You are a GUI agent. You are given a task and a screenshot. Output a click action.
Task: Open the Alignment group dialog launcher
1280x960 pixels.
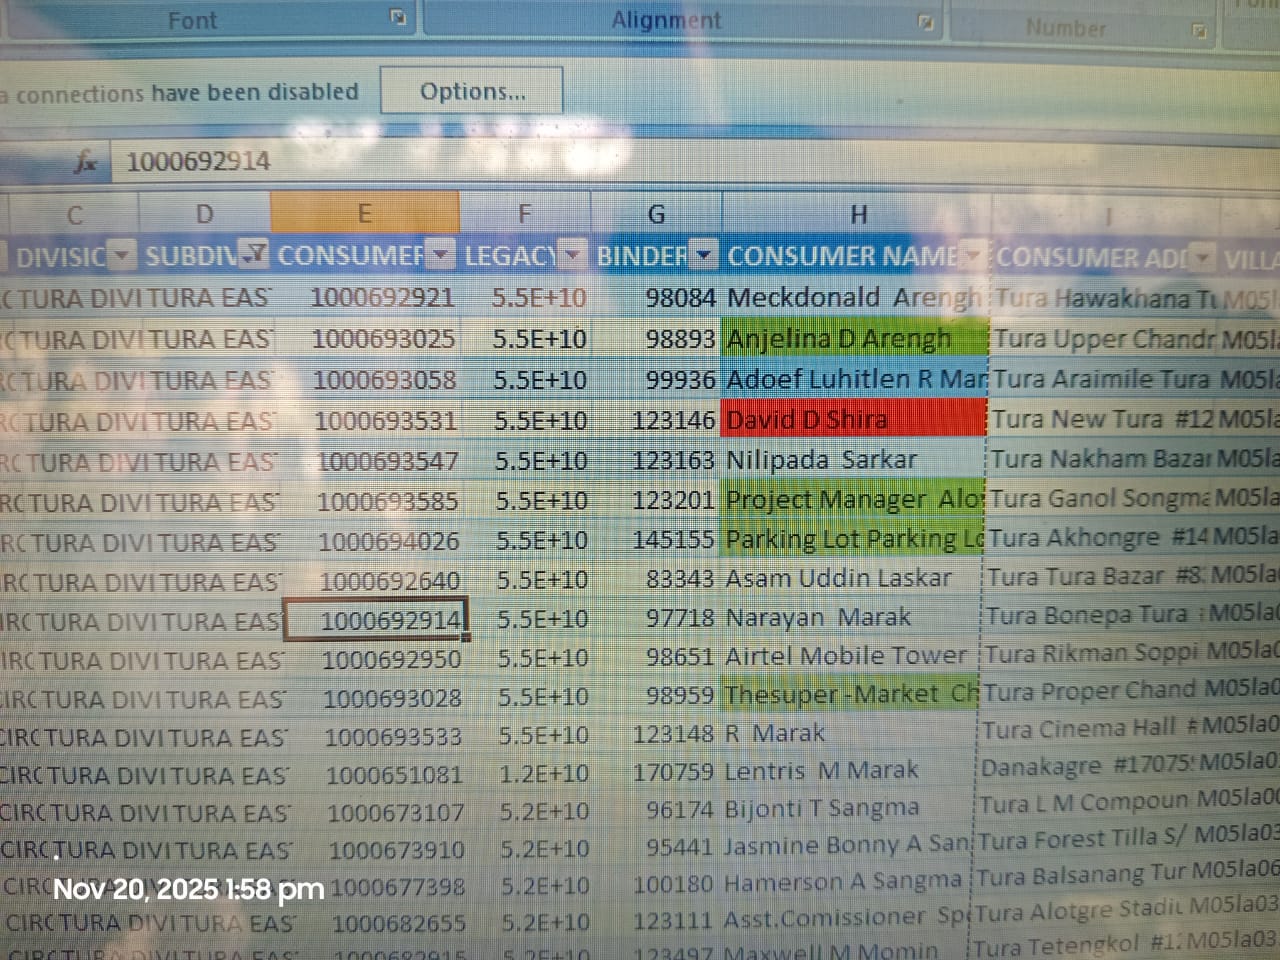[x=926, y=22]
